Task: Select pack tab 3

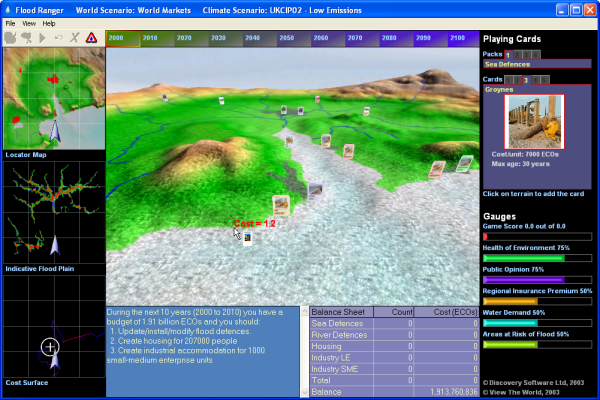Action: pos(527,55)
